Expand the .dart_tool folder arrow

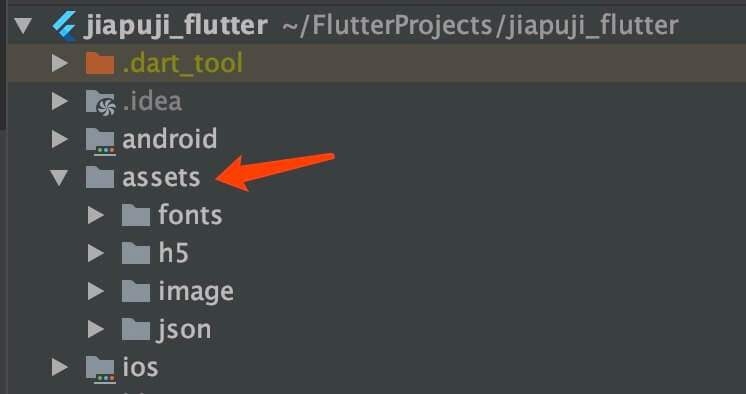tap(59, 63)
